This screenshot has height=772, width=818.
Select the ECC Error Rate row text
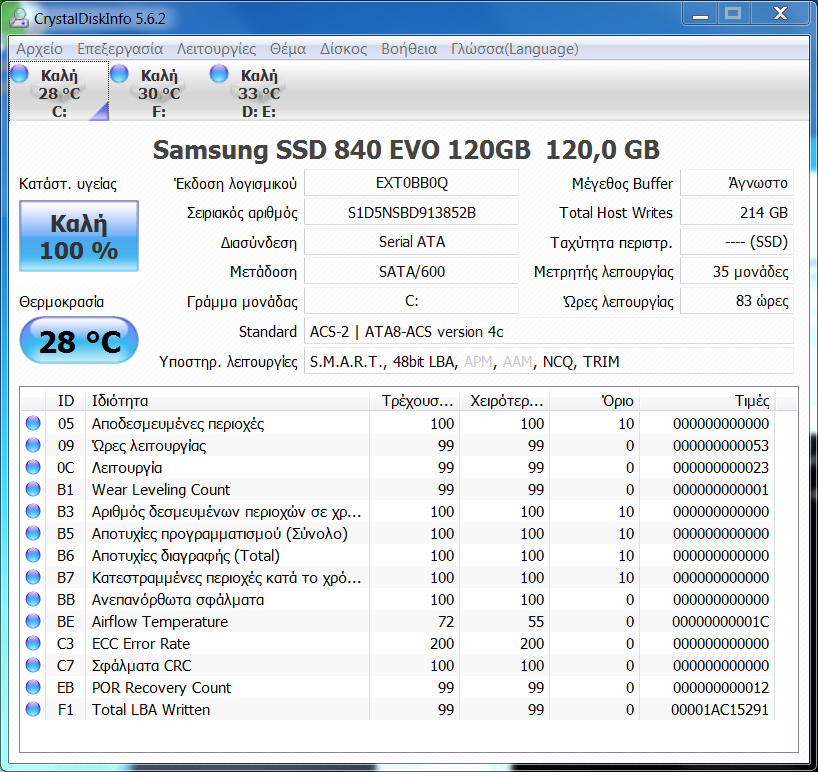pyautogui.click(x=141, y=643)
